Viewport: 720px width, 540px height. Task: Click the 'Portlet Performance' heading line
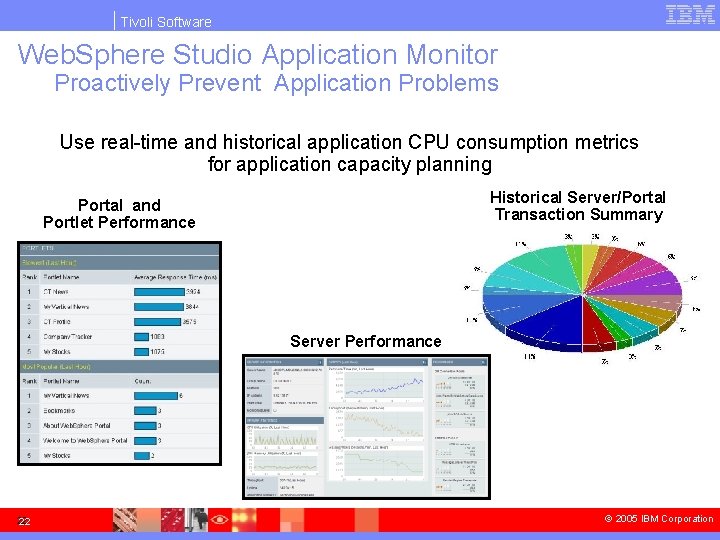point(119,222)
